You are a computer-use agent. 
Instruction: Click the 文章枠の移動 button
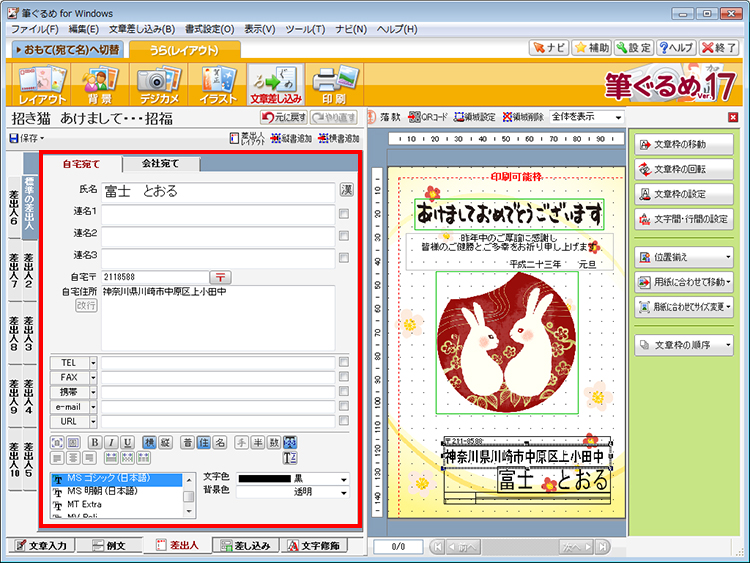coord(684,144)
